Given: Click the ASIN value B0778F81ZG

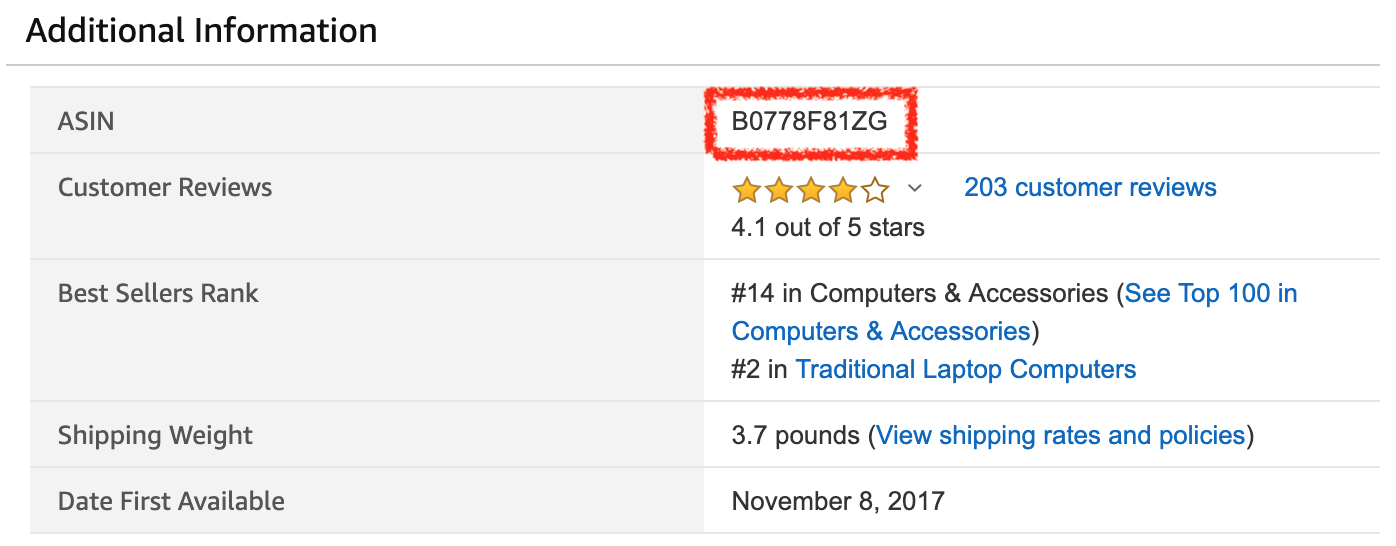Looking at the screenshot, I should [x=810, y=122].
